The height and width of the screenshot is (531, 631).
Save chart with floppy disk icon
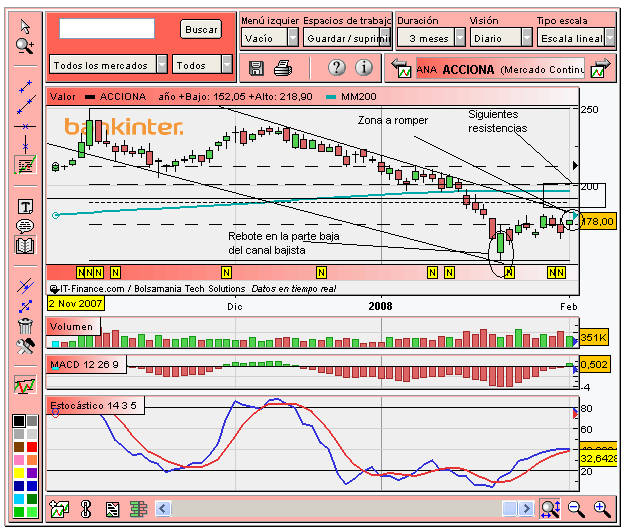256,68
